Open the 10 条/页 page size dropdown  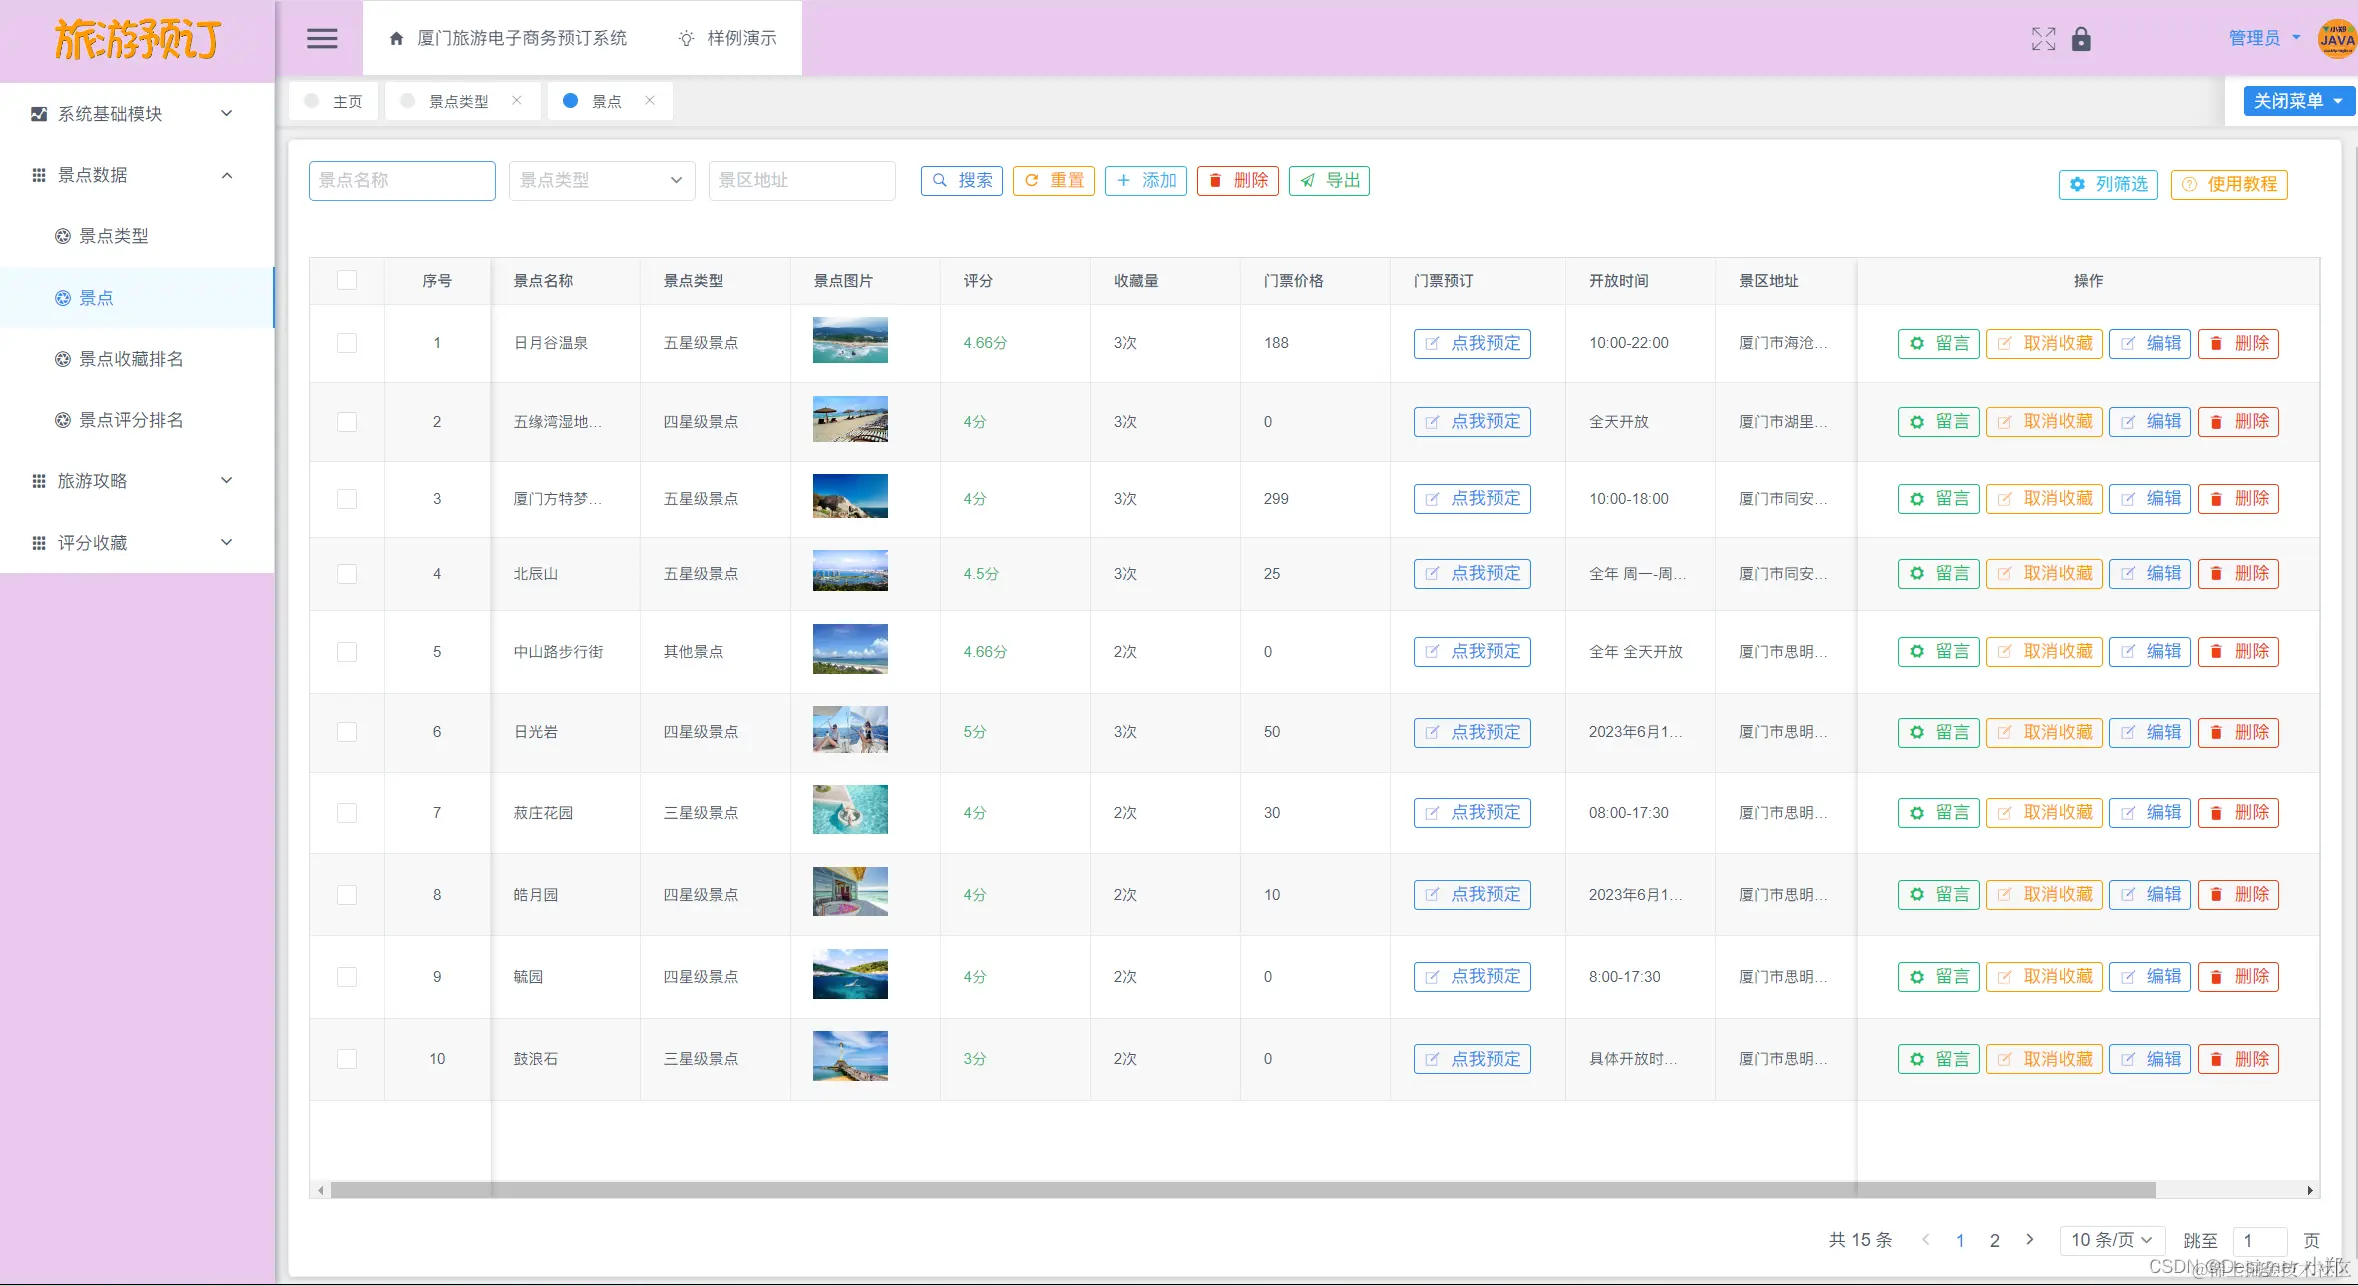2111,1240
